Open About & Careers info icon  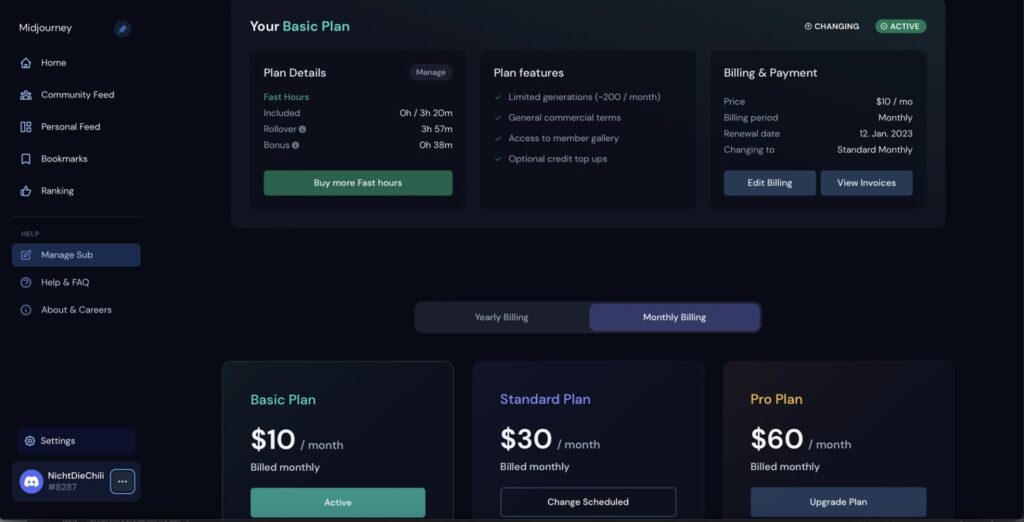tap(26, 310)
